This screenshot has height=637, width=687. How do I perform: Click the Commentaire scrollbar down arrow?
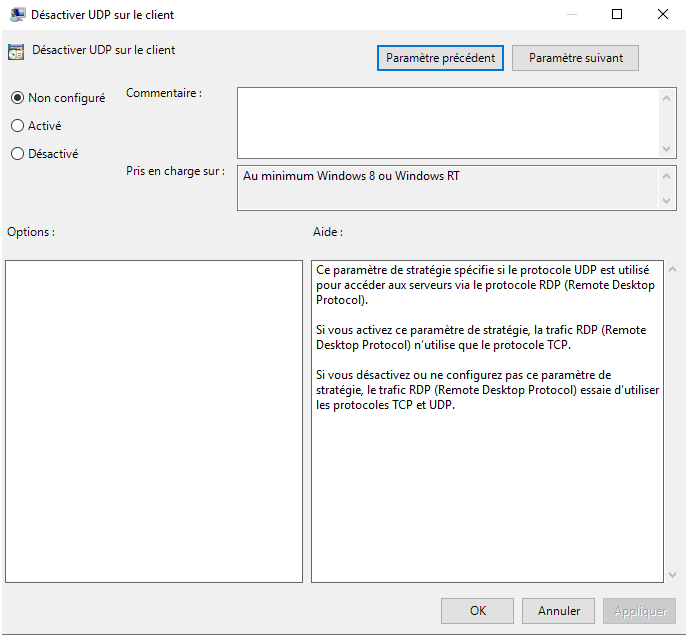(666, 149)
